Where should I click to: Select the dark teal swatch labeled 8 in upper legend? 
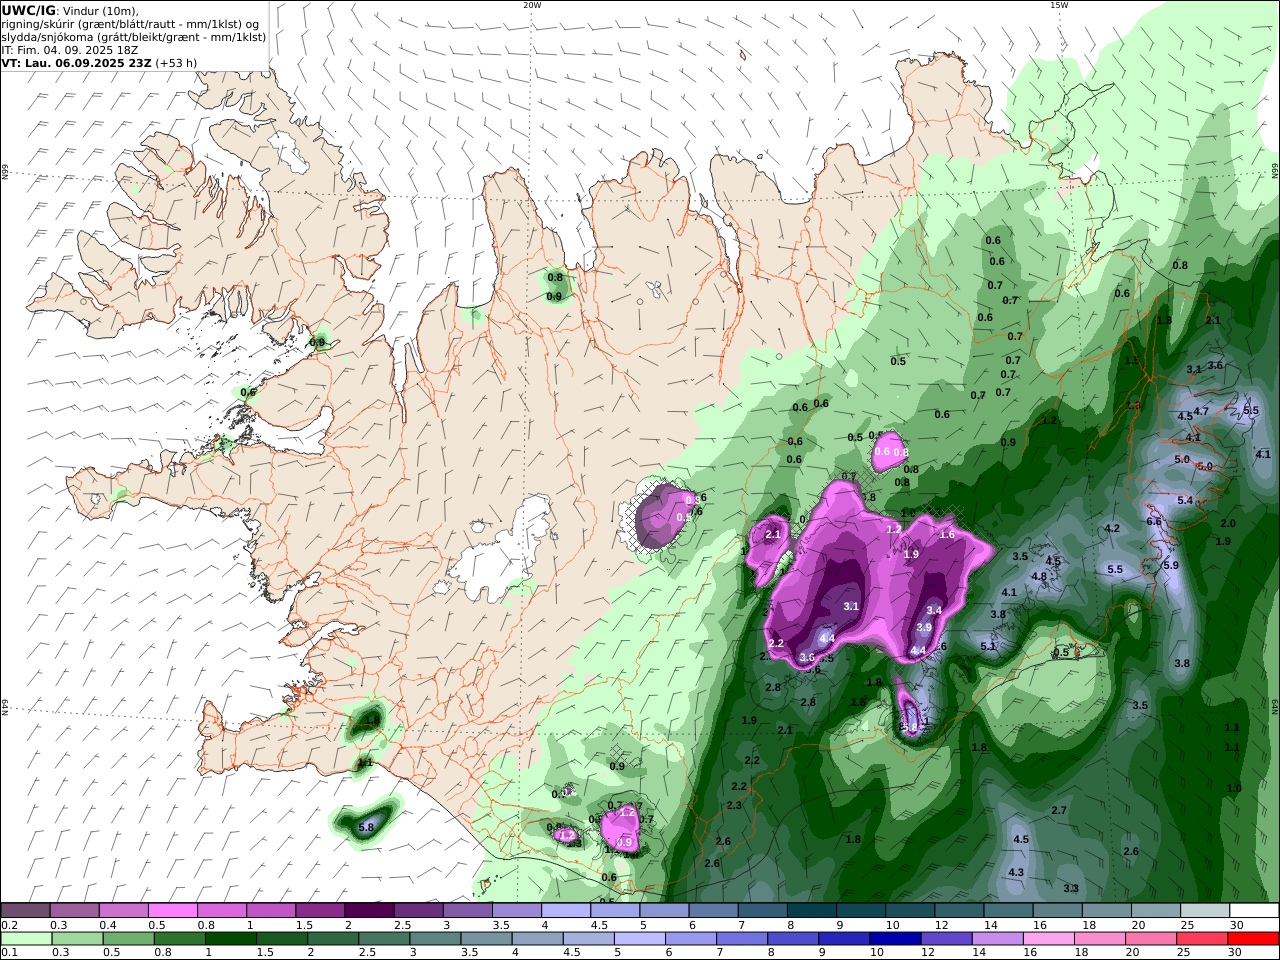tap(812, 911)
